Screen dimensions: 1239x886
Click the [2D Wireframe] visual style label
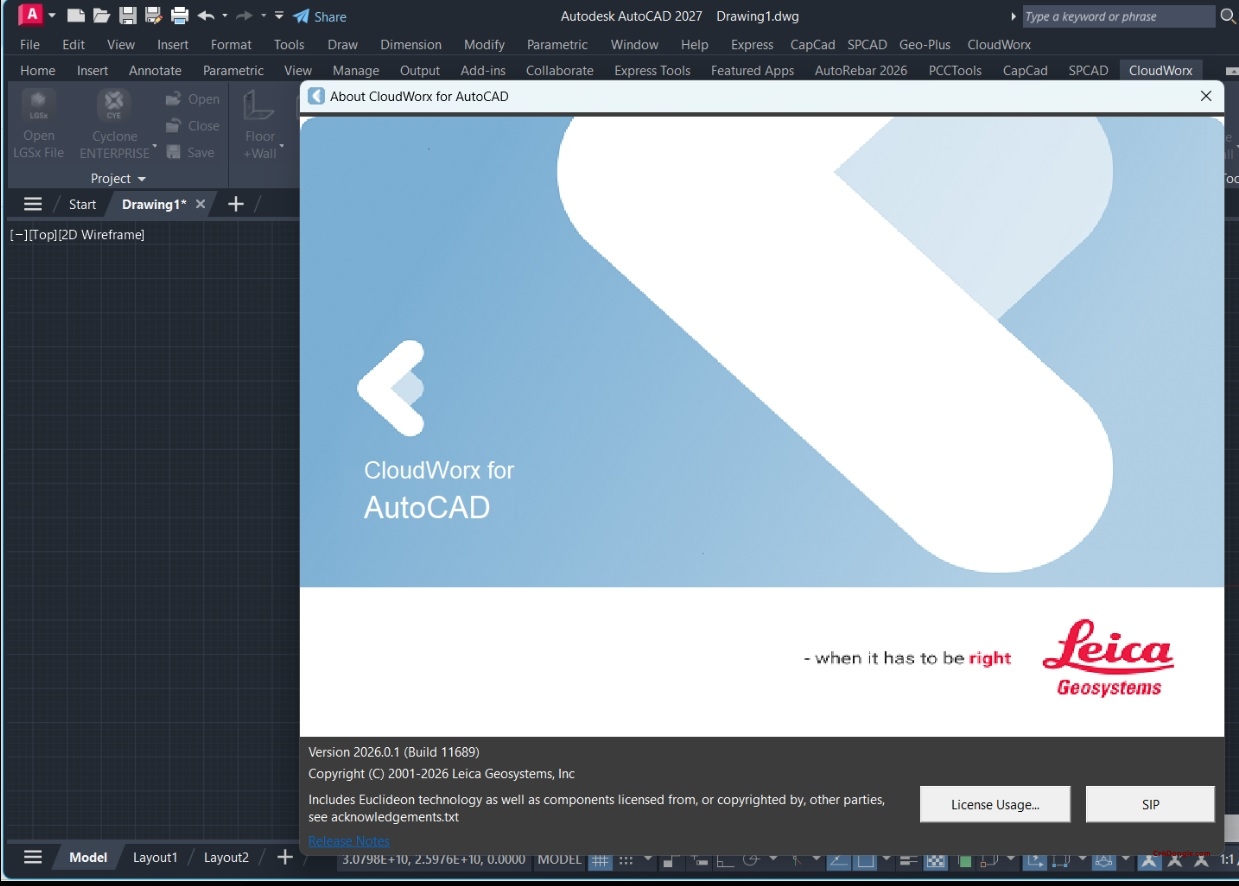click(x=101, y=235)
